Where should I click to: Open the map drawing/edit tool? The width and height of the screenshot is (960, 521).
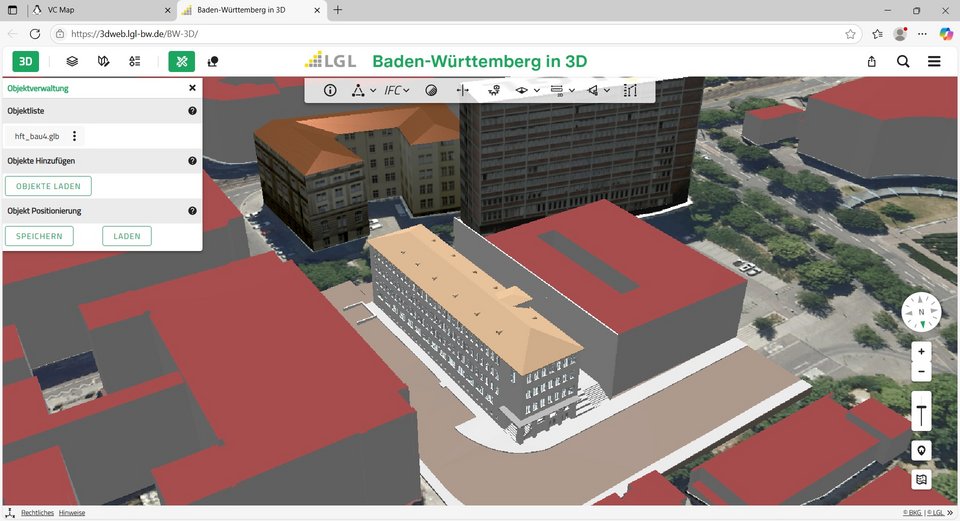(x=103, y=61)
